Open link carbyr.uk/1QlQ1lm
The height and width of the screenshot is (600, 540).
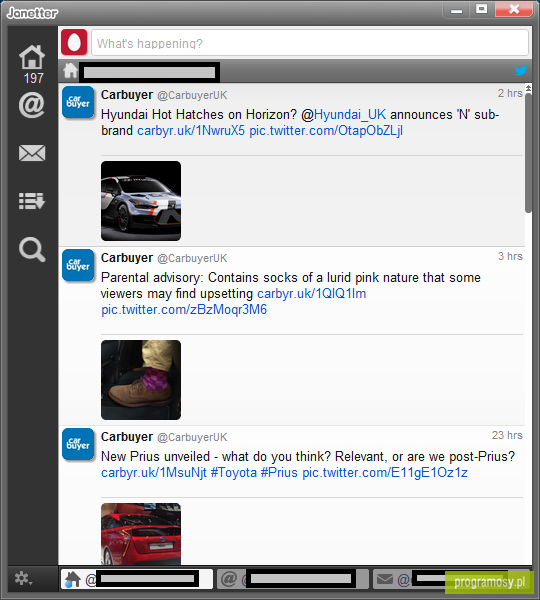[x=312, y=294]
